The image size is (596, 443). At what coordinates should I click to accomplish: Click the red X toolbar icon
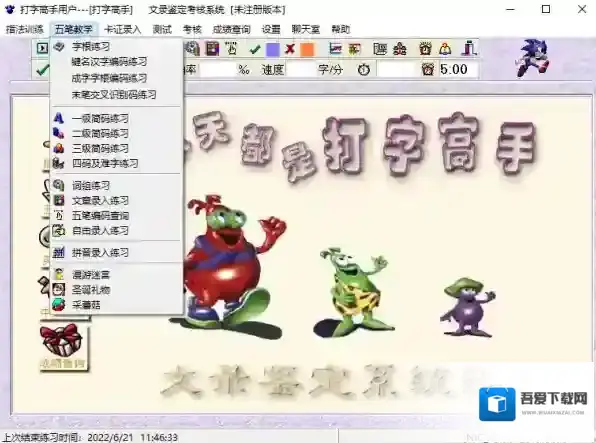point(290,49)
